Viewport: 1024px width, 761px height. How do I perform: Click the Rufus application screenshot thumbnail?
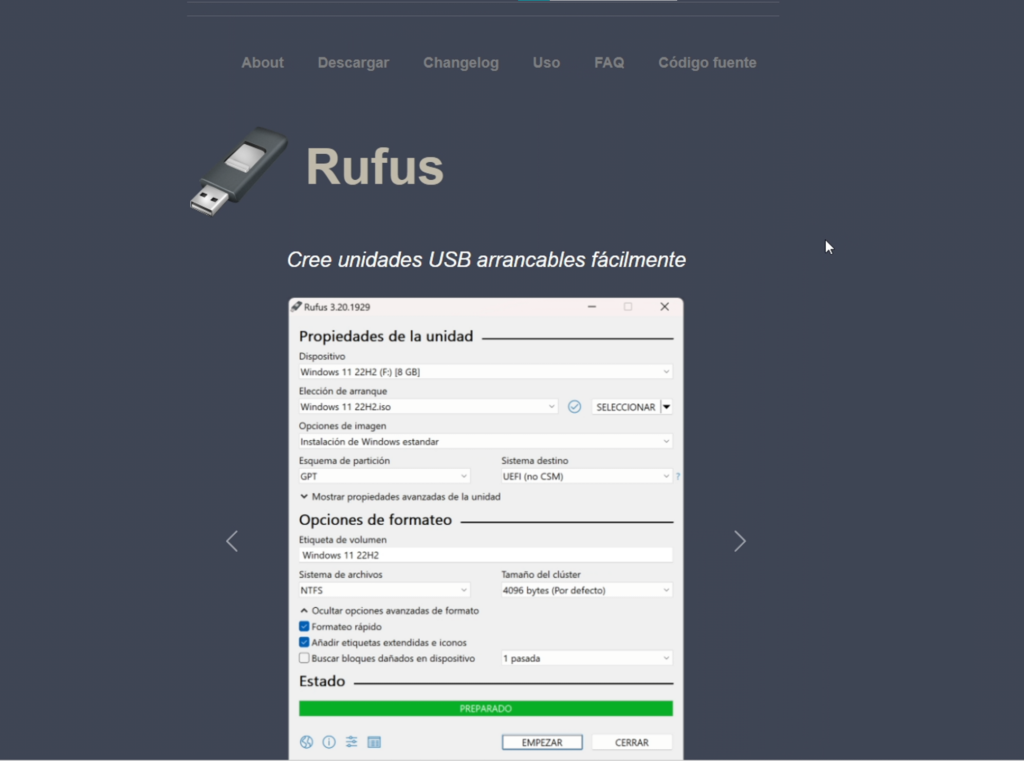coord(485,529)
